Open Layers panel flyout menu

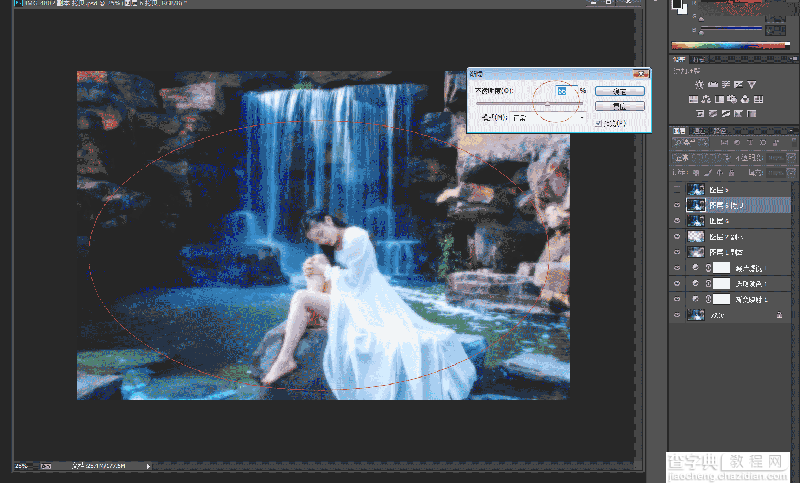(x=793, y=131)
